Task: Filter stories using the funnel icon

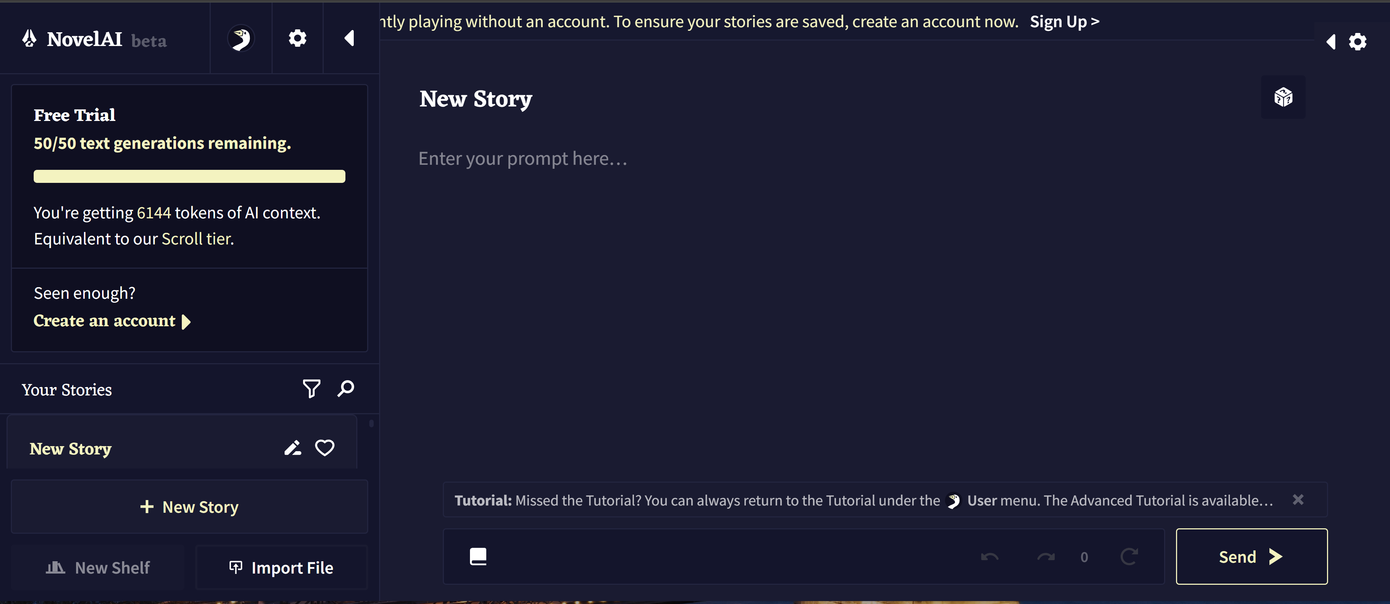Action: tap(311, 389)
